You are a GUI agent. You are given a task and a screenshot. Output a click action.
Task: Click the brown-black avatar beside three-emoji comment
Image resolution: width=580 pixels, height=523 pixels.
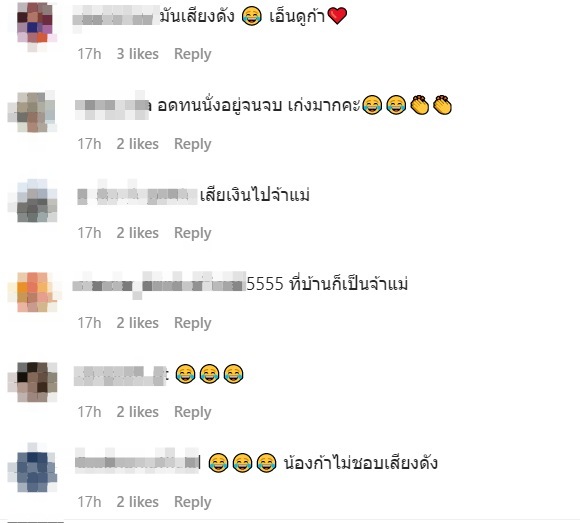click(33, 382)
